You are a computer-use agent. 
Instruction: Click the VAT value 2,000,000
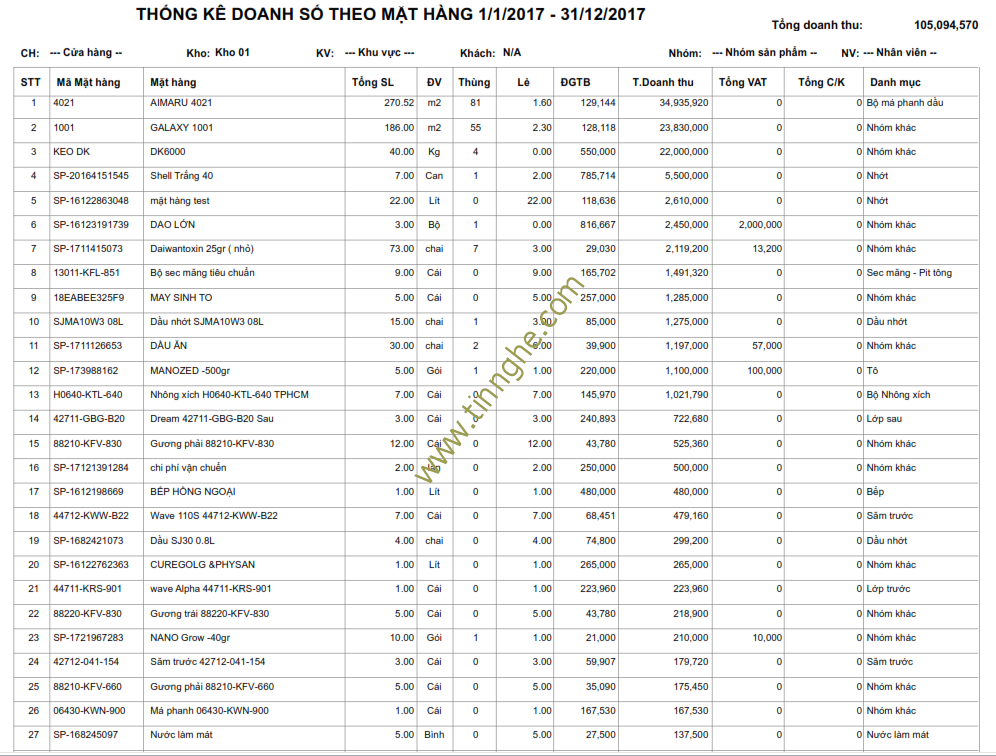click(x=760, y=225)
